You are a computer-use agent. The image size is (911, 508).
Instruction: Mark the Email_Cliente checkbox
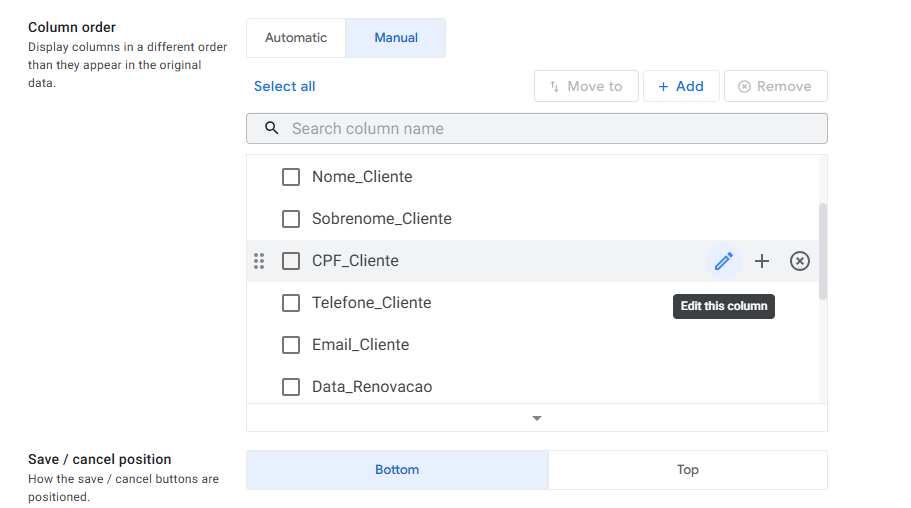pos(291,345)
